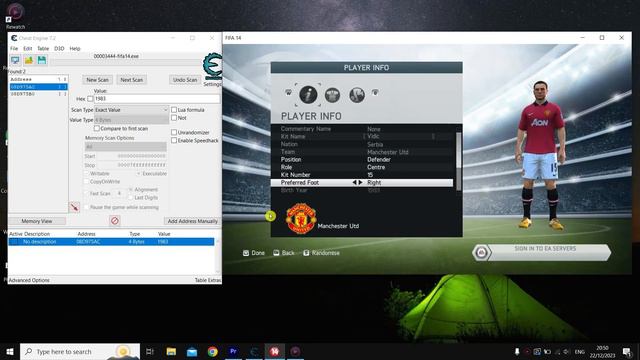The image size is (640, 360).
Task: Click right arrow for Preferred Foot
Action: pos(360,182)
